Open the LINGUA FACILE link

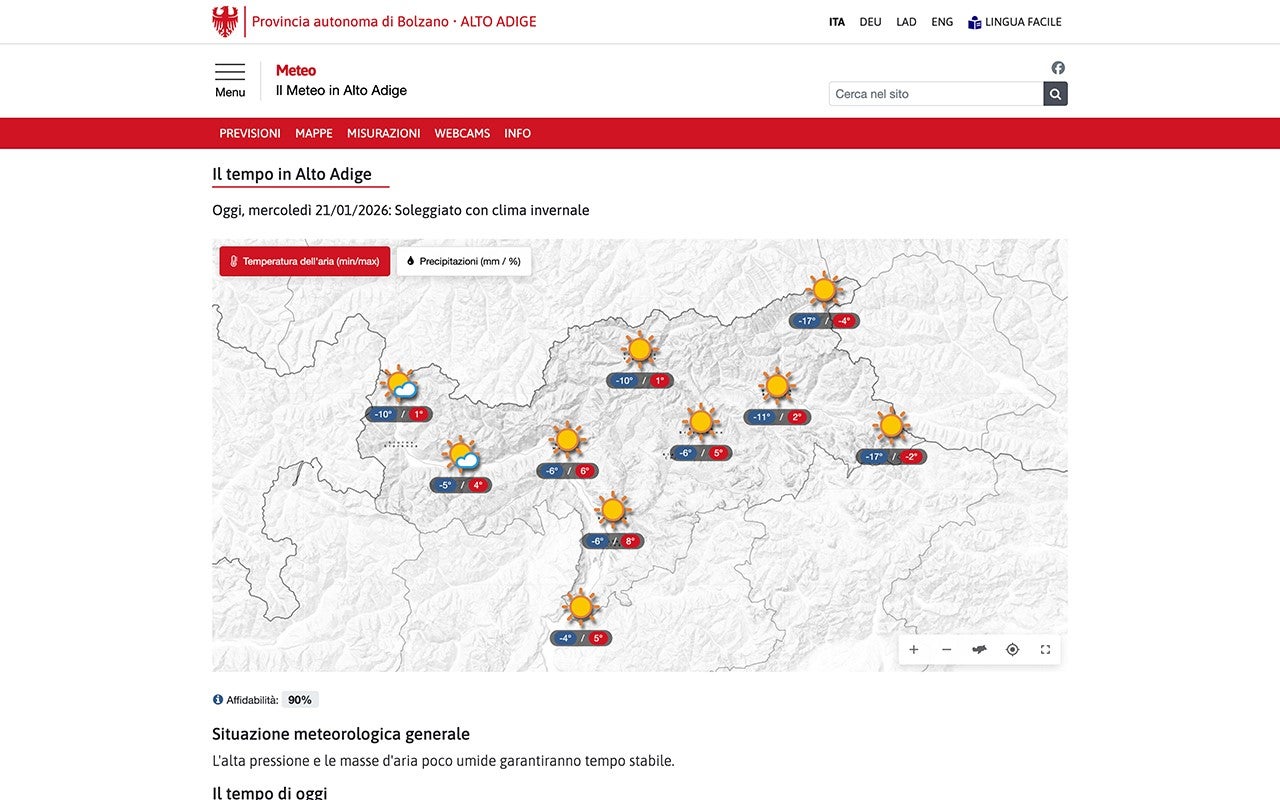tap(1014, 22)
